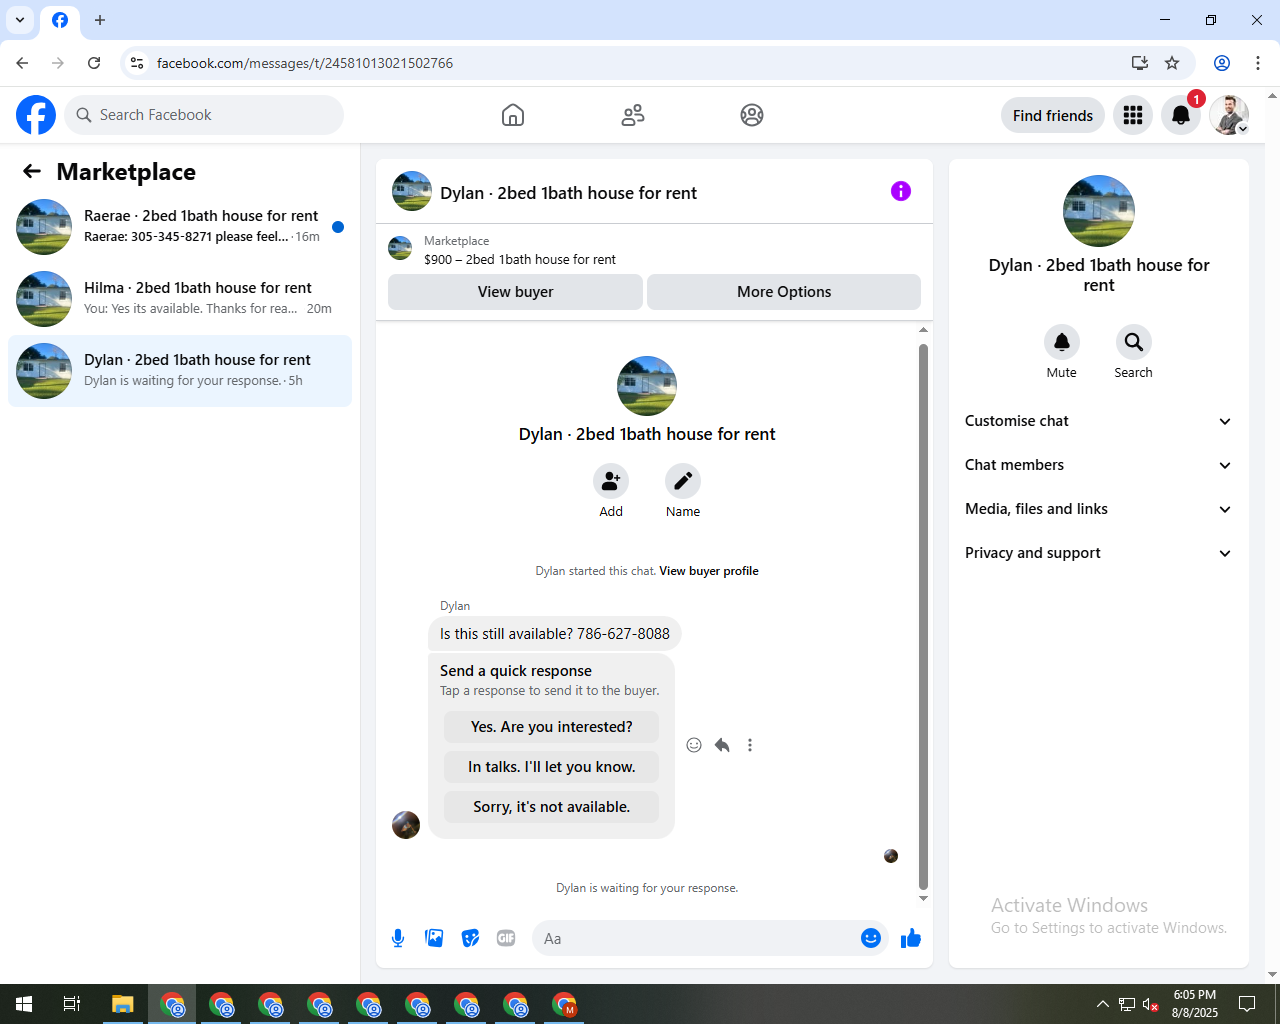Viewport: 1280px width, 1024px height.
Task: Open the Hilma conversation
Action: click(x=180, y=299)
